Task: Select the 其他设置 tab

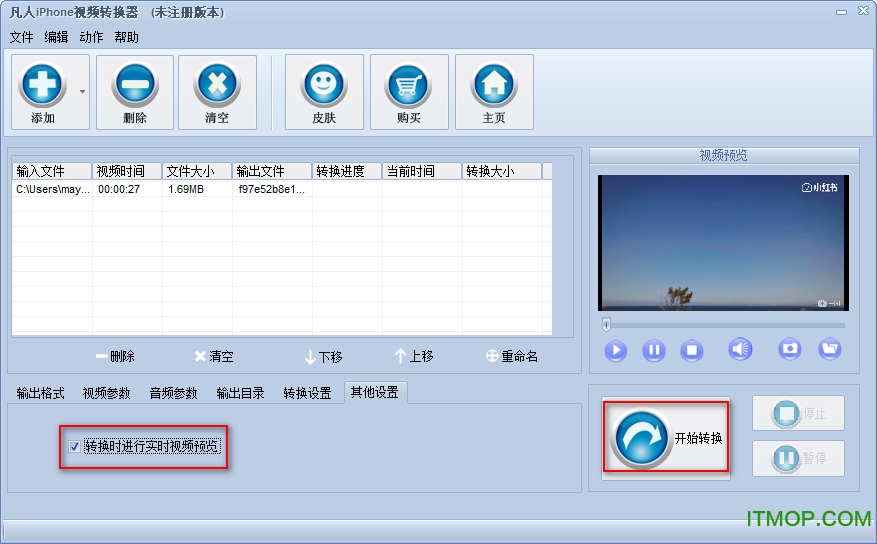Action: point(375,392)
